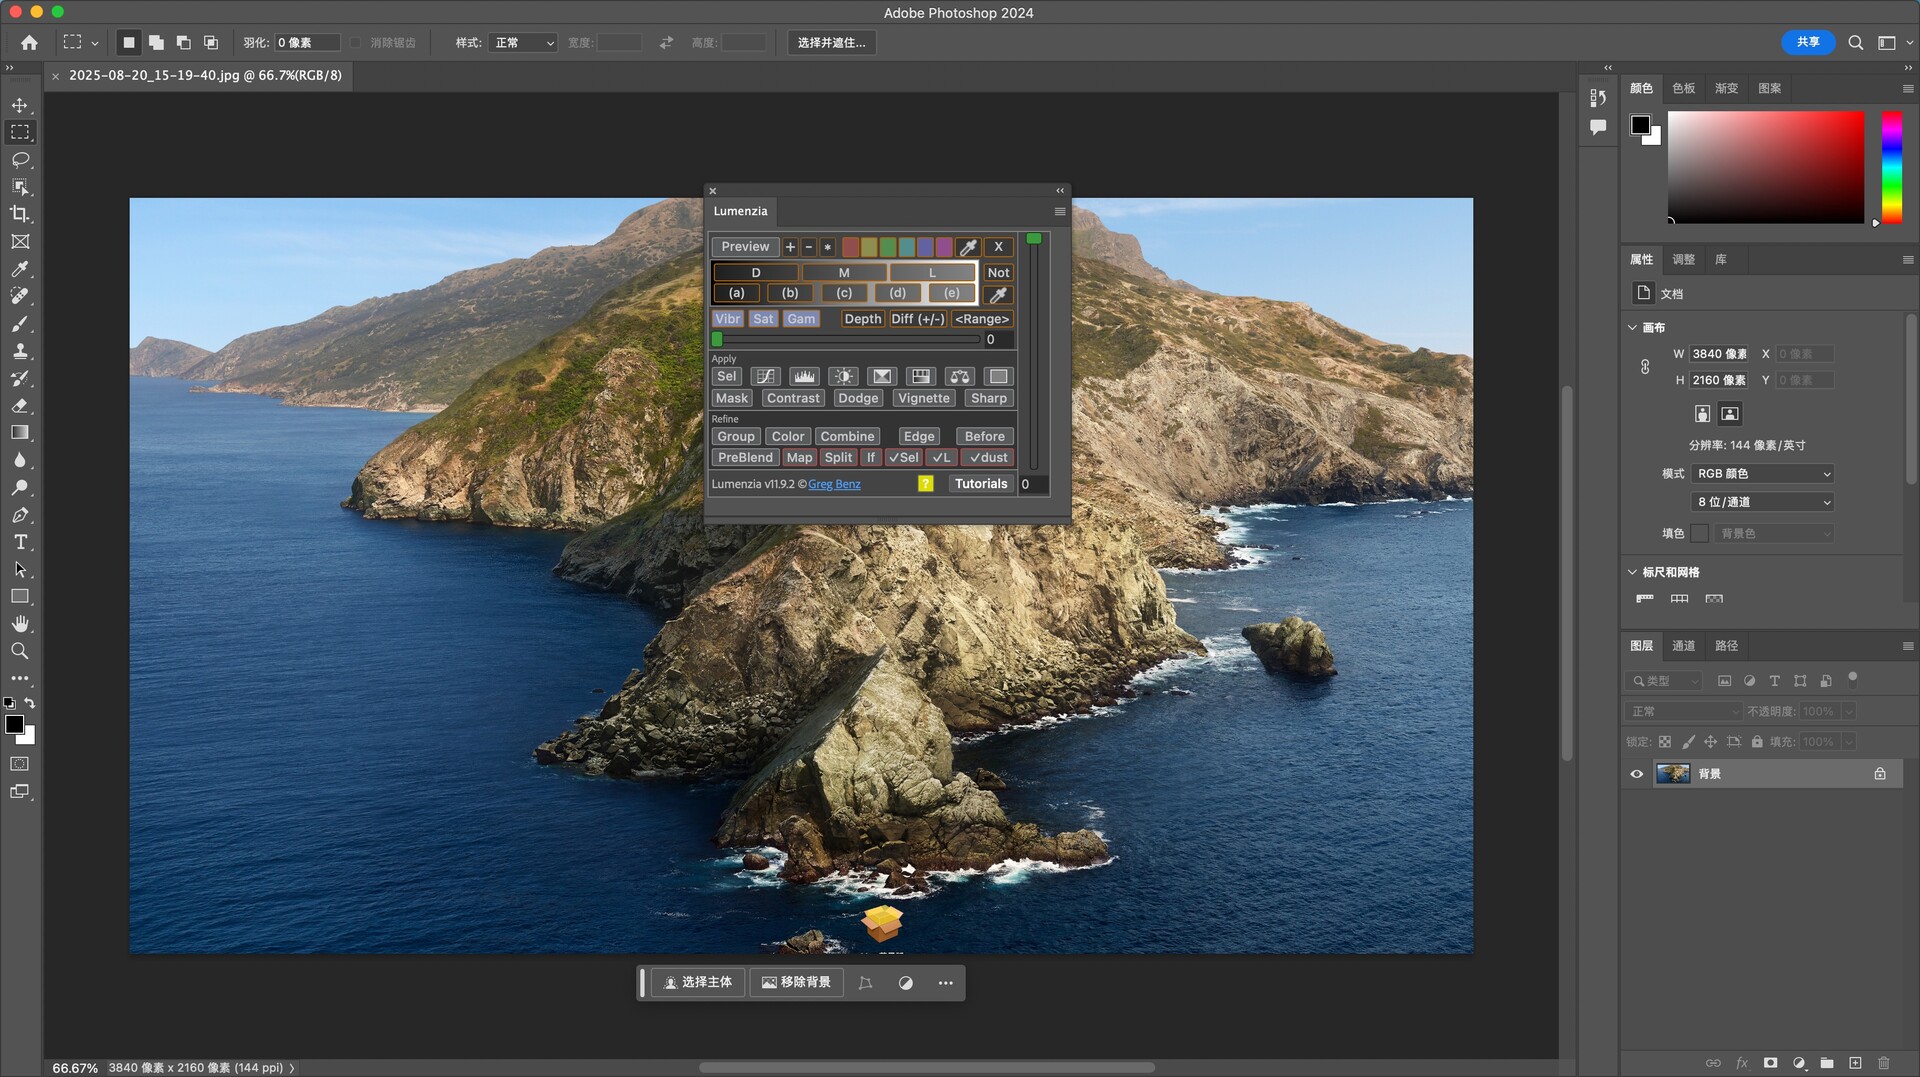Viewport: 1920px width, 1077px height.
Task: Click the canvas width input field
Action: click(1719, 354)
